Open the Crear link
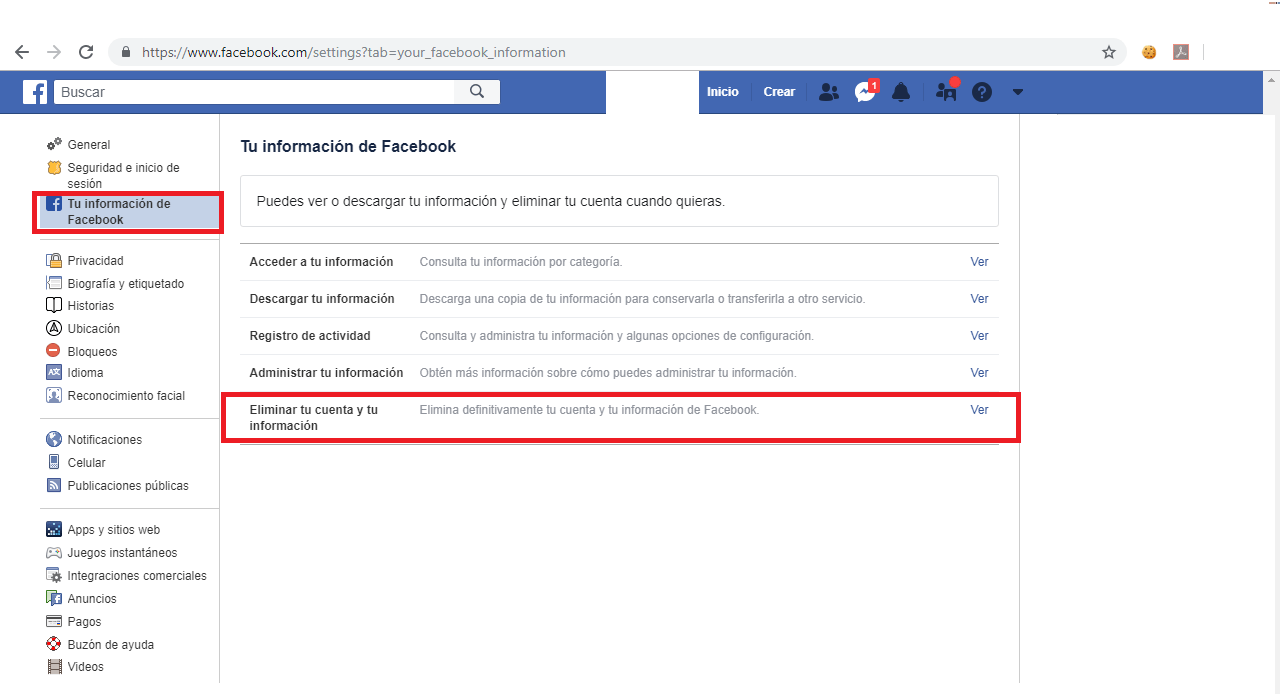 (x=779, y=92)
